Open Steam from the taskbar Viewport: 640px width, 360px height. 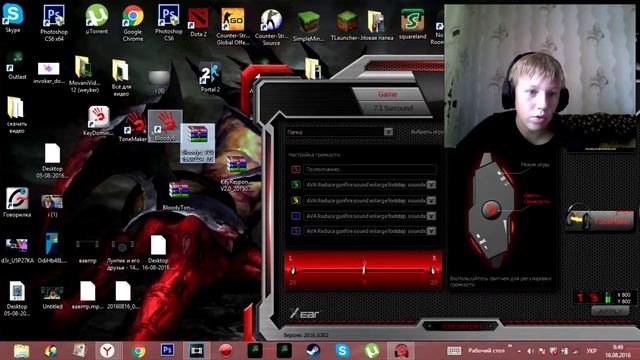pos(313,351)
